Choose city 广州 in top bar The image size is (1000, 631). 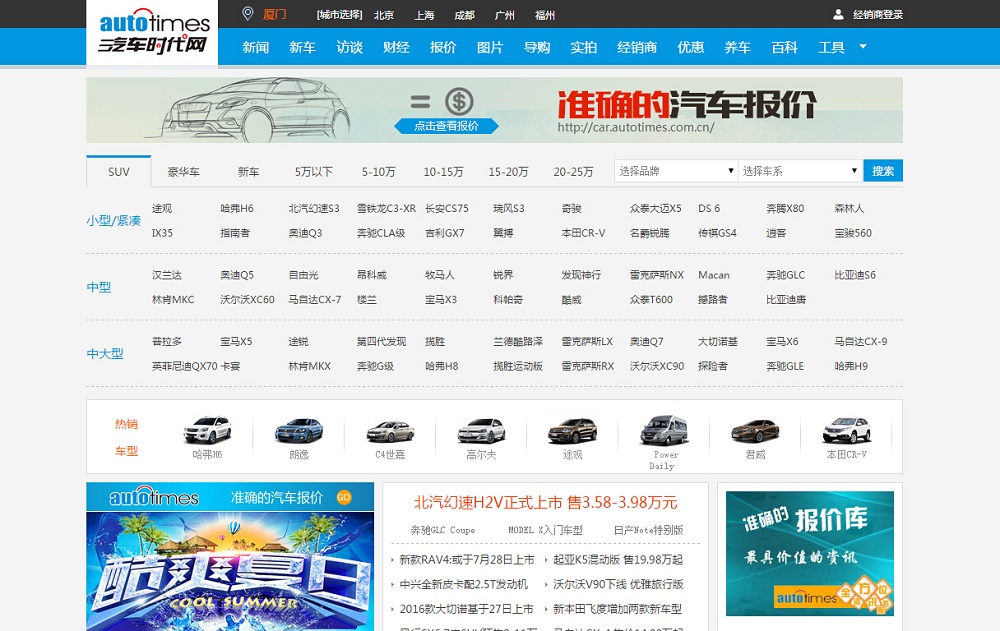[x=504, y=15]
